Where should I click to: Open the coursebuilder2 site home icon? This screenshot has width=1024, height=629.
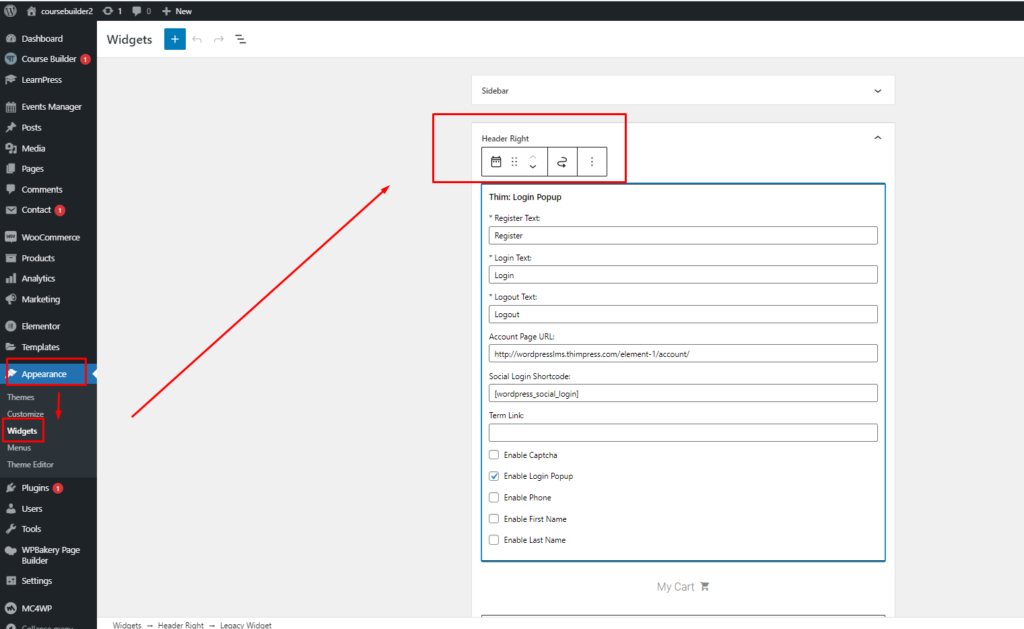(31, 11)
